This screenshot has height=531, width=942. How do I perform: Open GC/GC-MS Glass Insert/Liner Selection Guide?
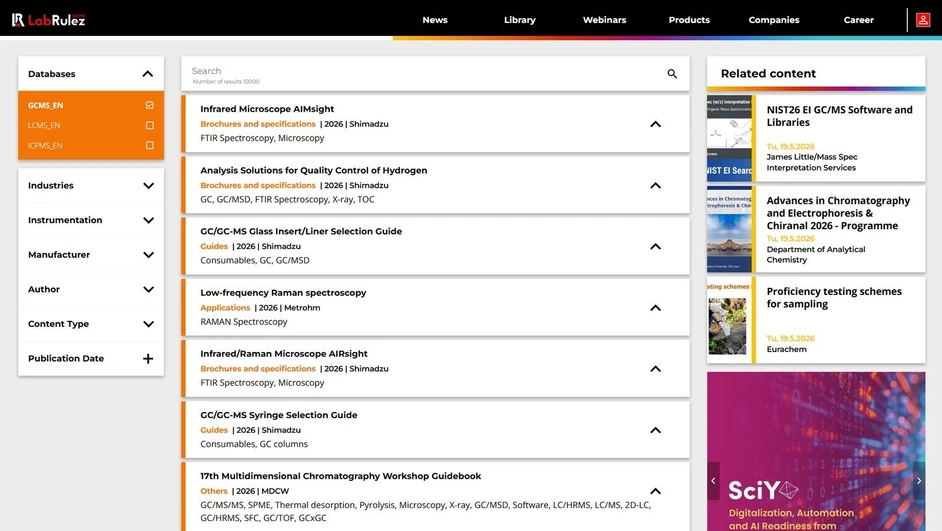tap(301, 231)
